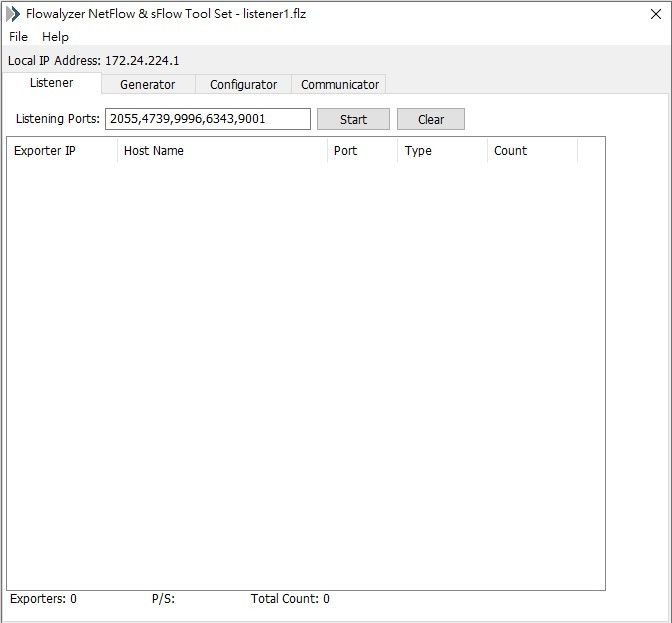
Task: Sort by the Count column header
Action: (533, 151)
